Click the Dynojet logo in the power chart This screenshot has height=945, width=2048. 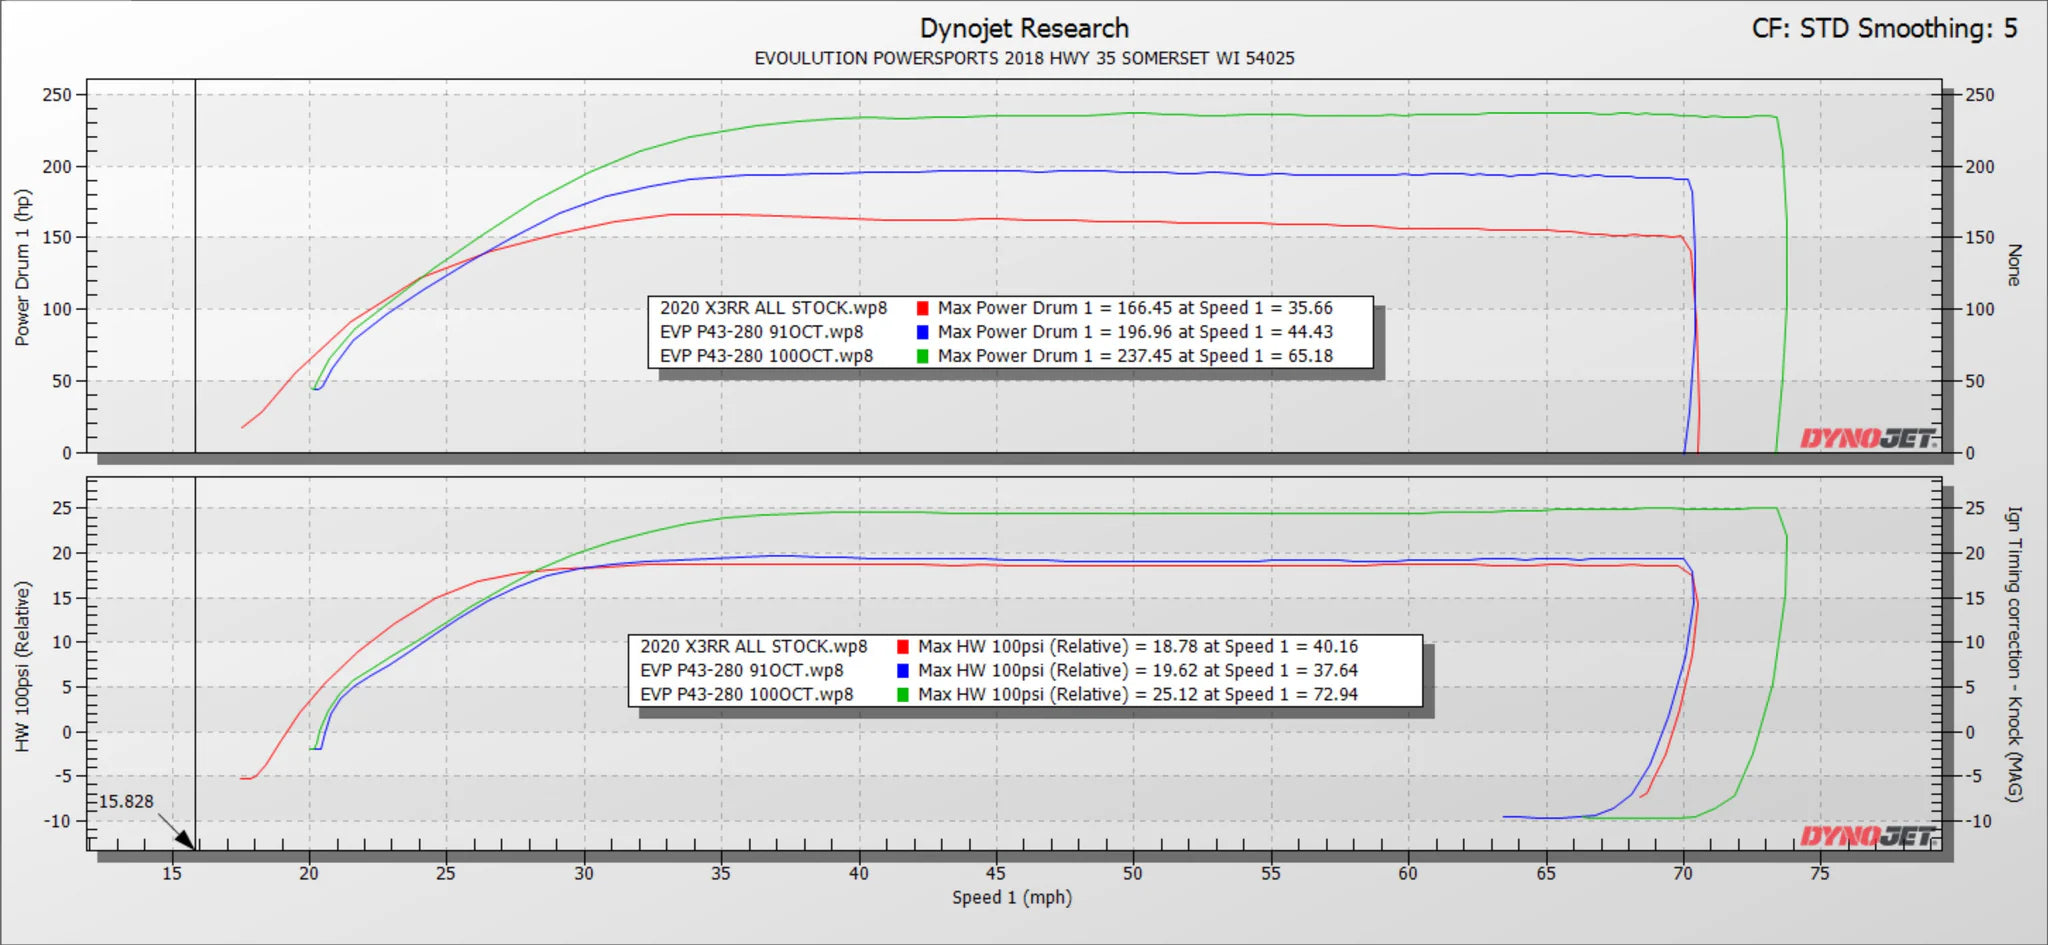pos(1867,438)
